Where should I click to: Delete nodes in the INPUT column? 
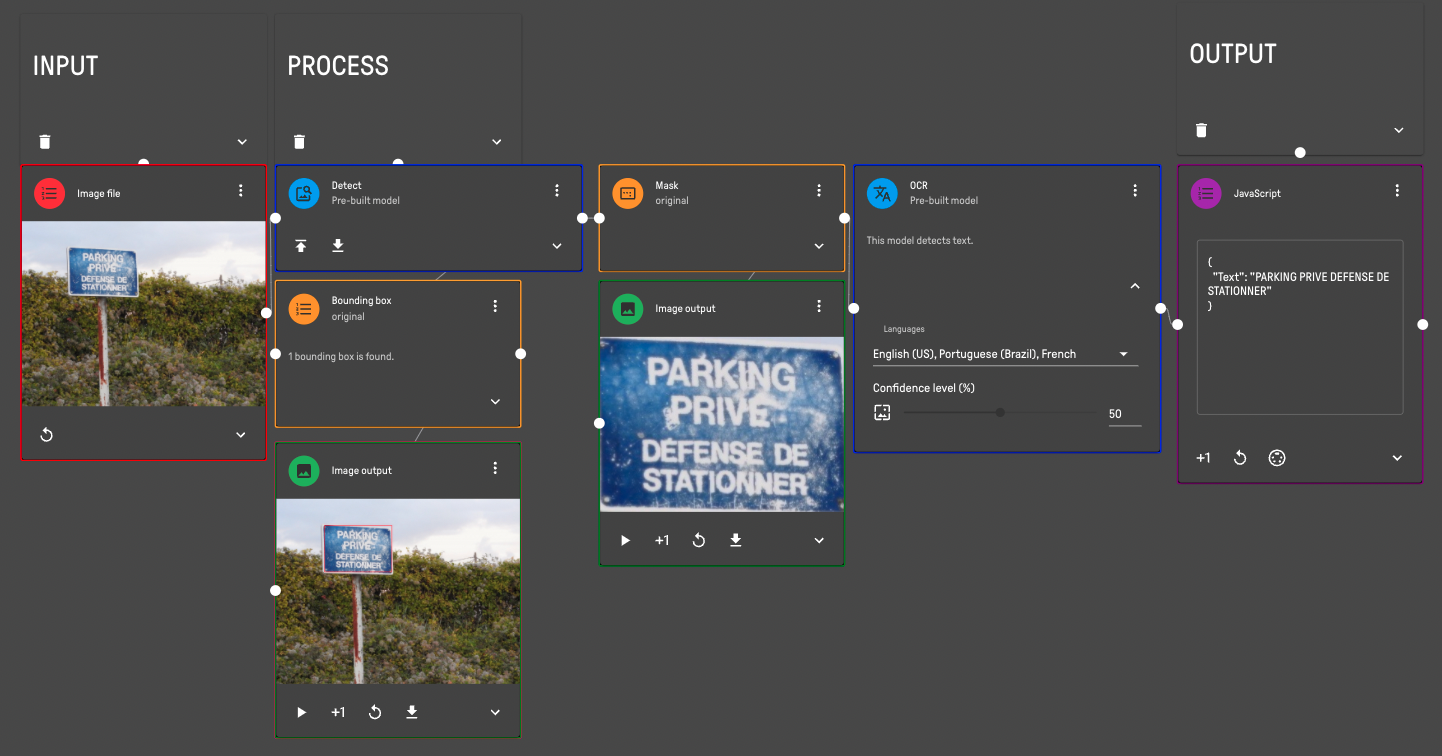(x=44, y=141)
